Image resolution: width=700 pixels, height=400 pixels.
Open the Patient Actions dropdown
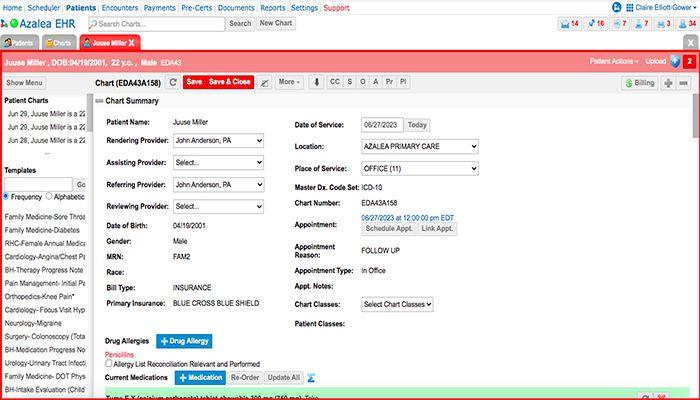click(614, 62)
